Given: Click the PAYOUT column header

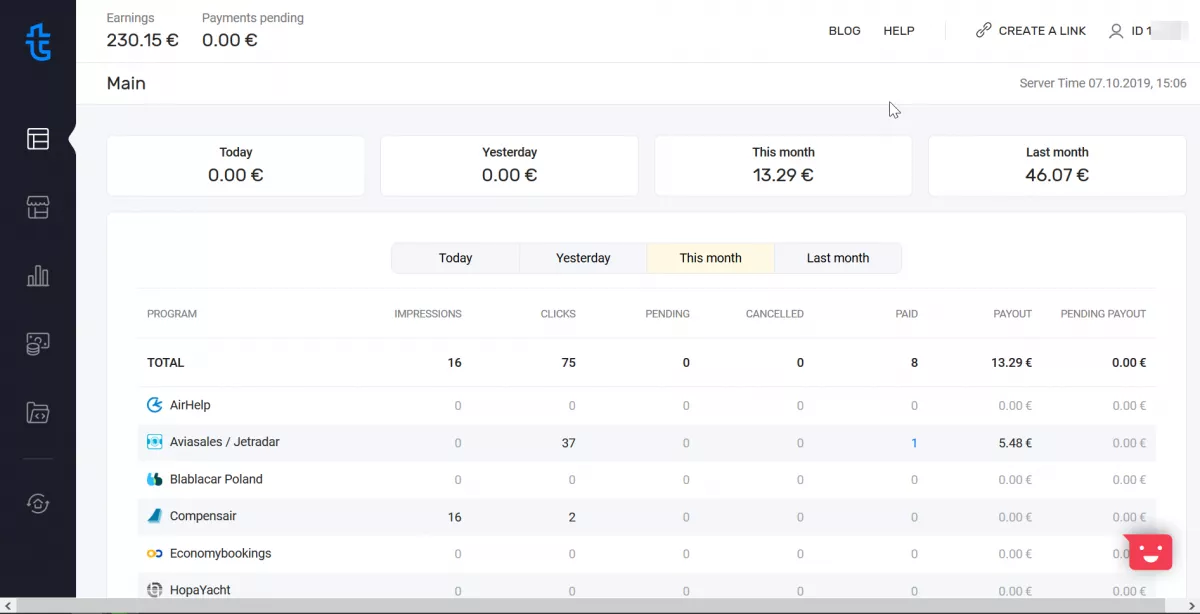Looking at the screenshot, I should point(1013,314).
